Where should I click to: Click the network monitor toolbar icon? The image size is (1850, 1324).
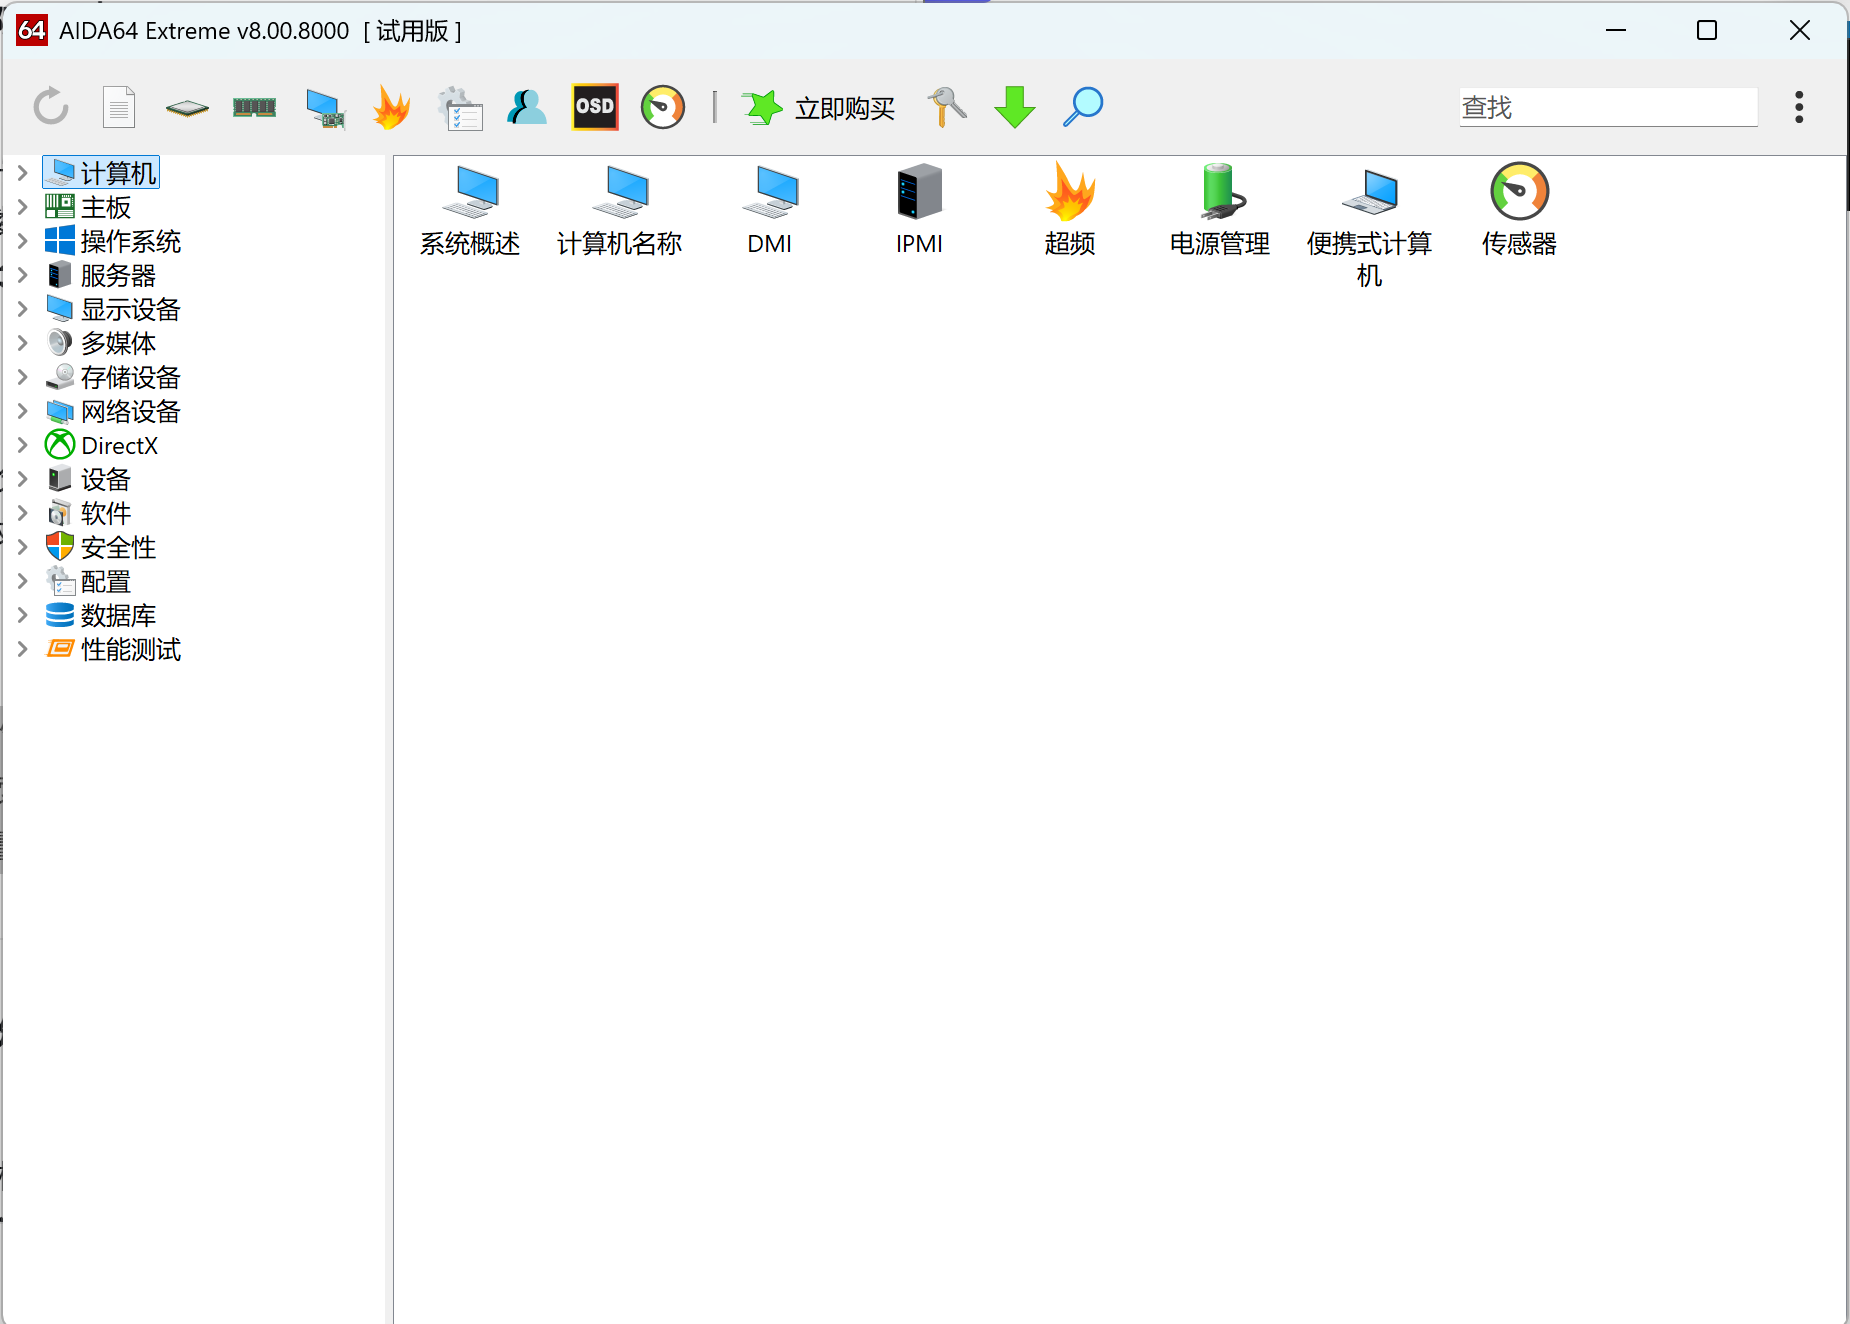(325, 108)
